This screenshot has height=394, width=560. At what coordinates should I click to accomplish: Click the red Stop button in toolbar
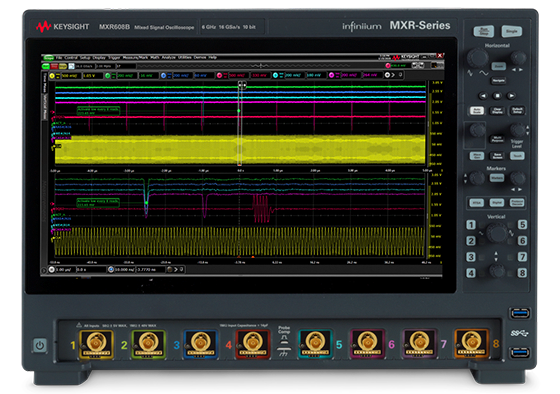tap(54, 66)
